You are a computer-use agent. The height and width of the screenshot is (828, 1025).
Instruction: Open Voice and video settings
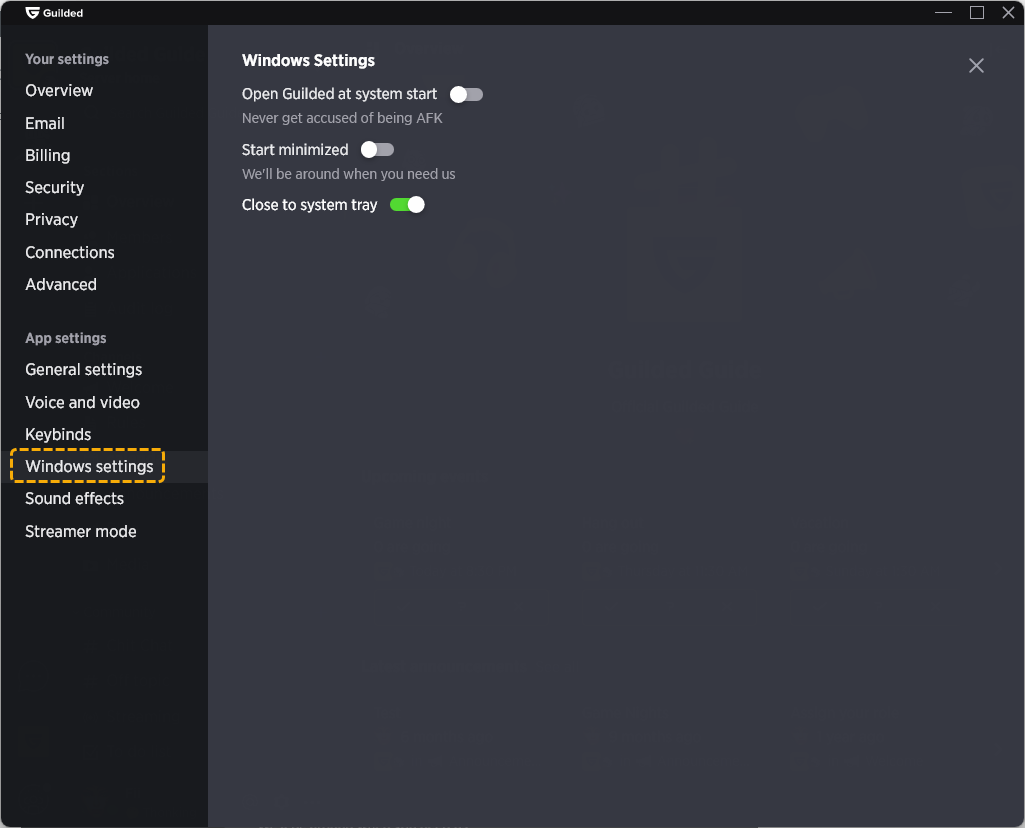82,402
